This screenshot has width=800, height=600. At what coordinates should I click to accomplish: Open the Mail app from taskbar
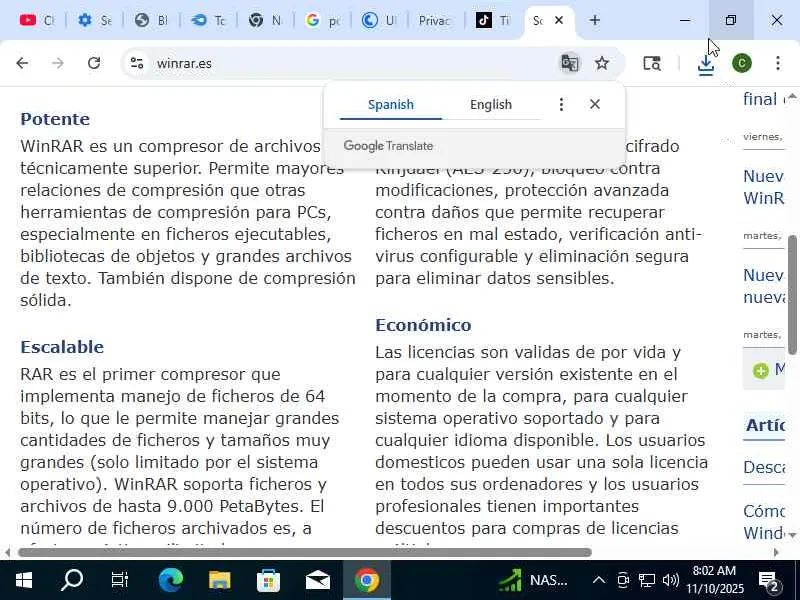click(x=317, y=580)
